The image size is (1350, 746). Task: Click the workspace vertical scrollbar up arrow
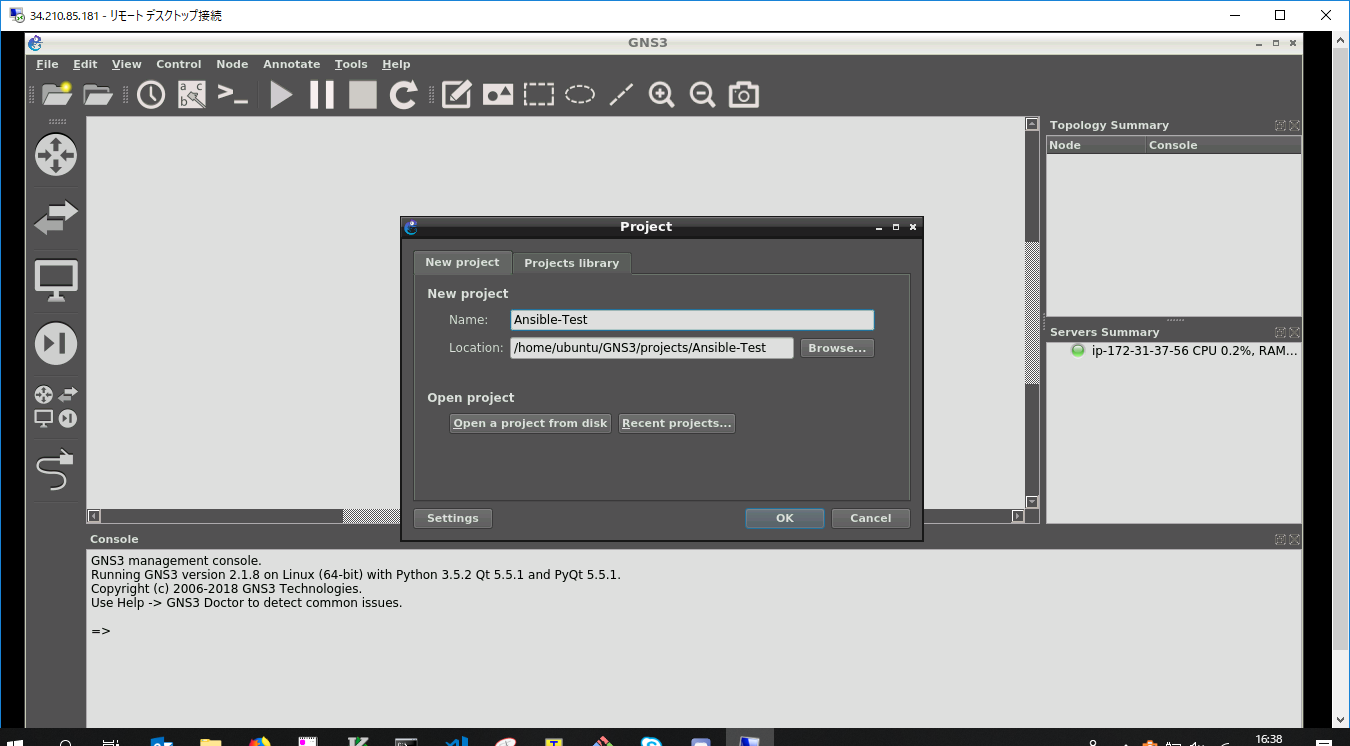tap(1032, 124)
